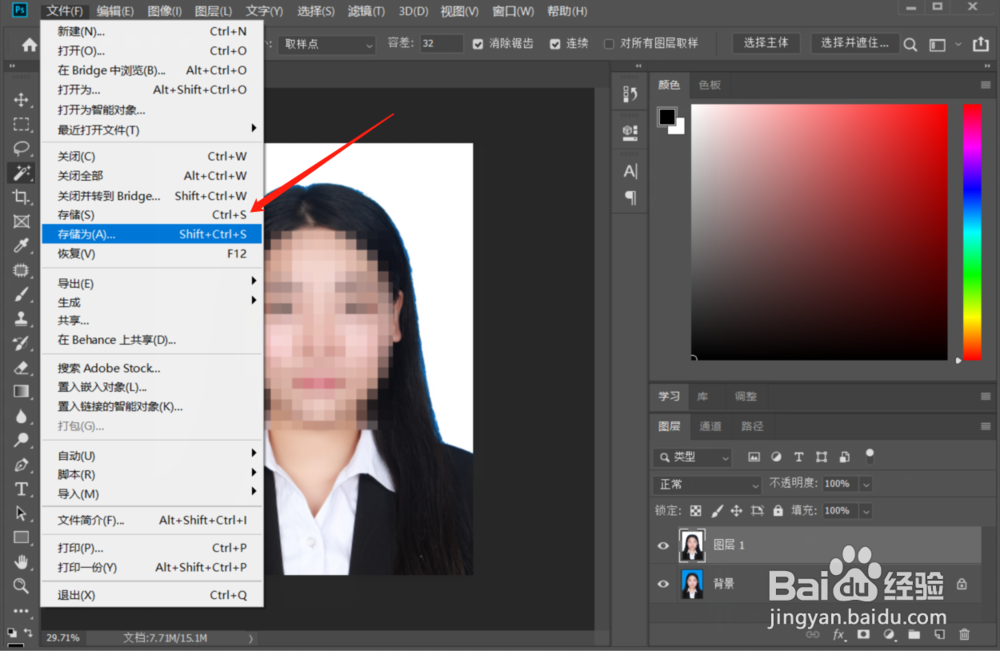This screenshot has height=651, width=1000.
Task: Click the 选择主体 button
Action: click(x=765, y=43)
